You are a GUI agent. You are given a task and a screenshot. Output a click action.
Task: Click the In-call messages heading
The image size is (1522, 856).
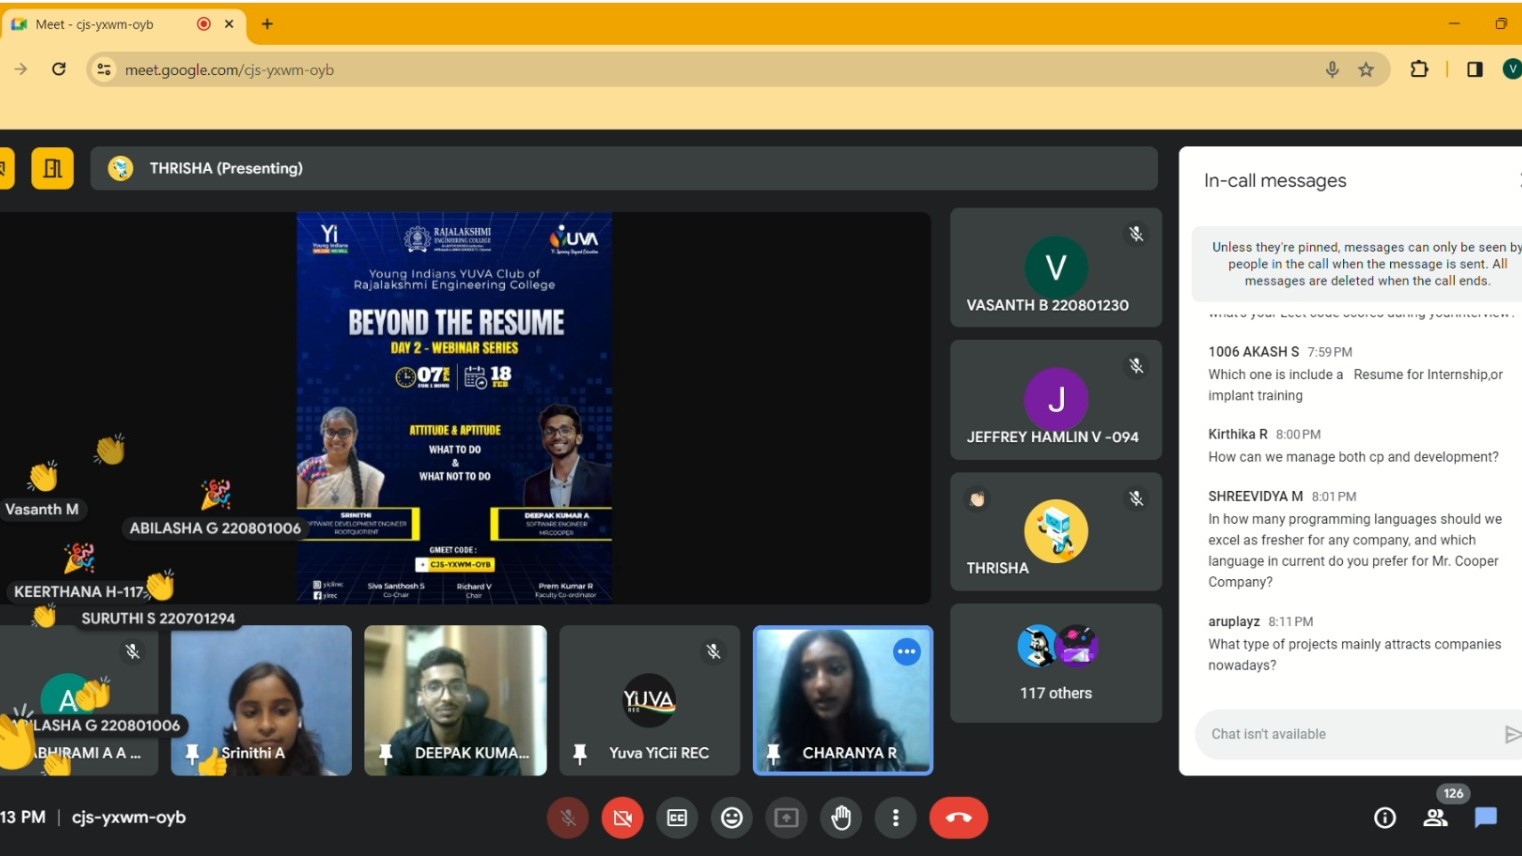[1275, 181]
